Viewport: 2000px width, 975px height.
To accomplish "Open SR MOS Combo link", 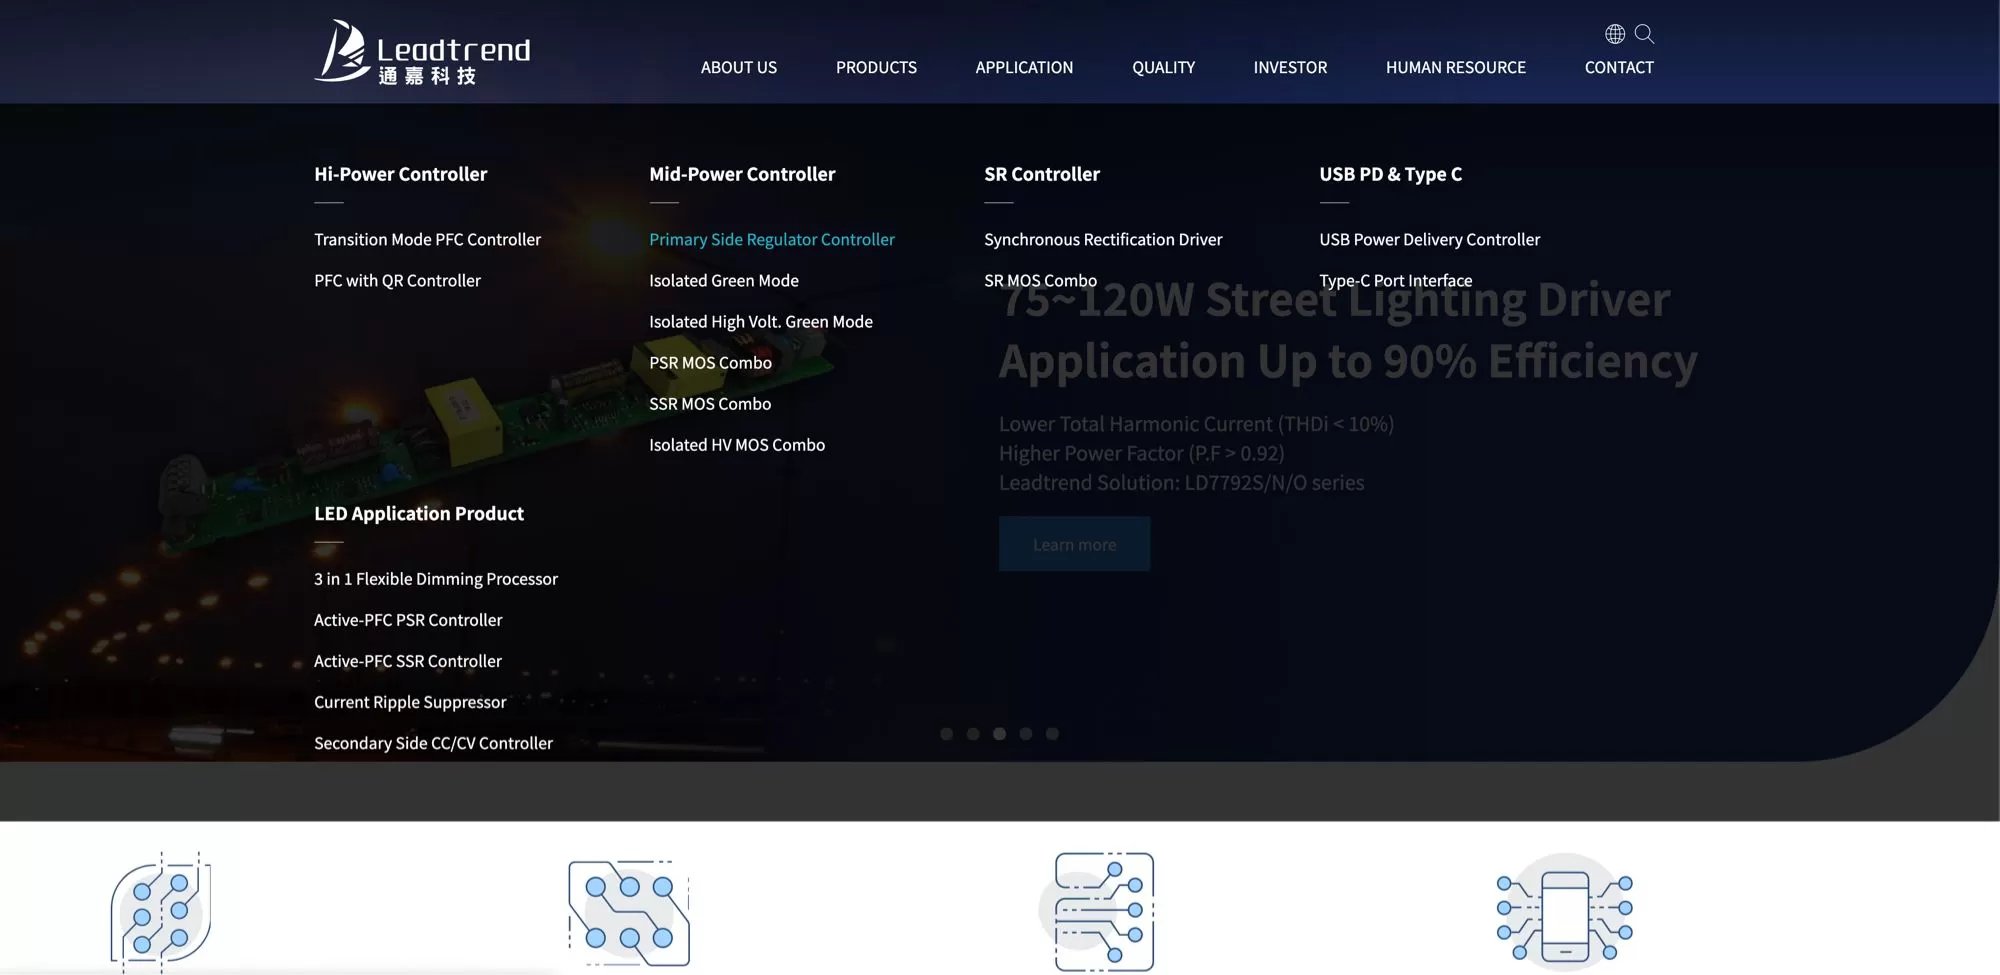I will pos(1040,280).
